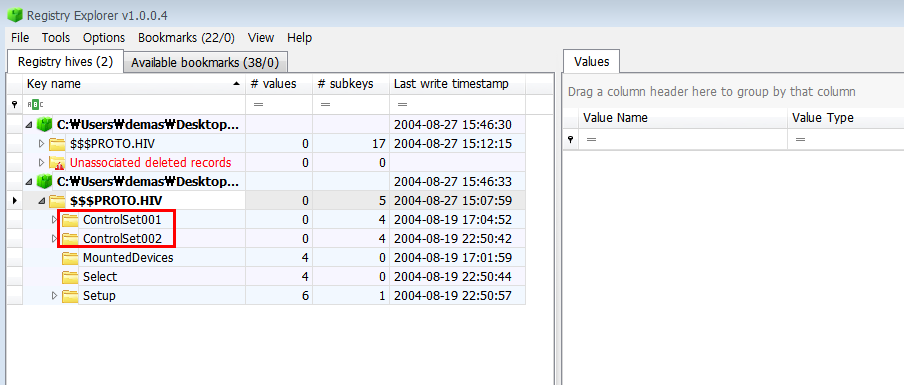Click timestamp 2004-08-27 15:12:15
The width and height of the screenshot is (904, 385).
(x=453, y=144)
